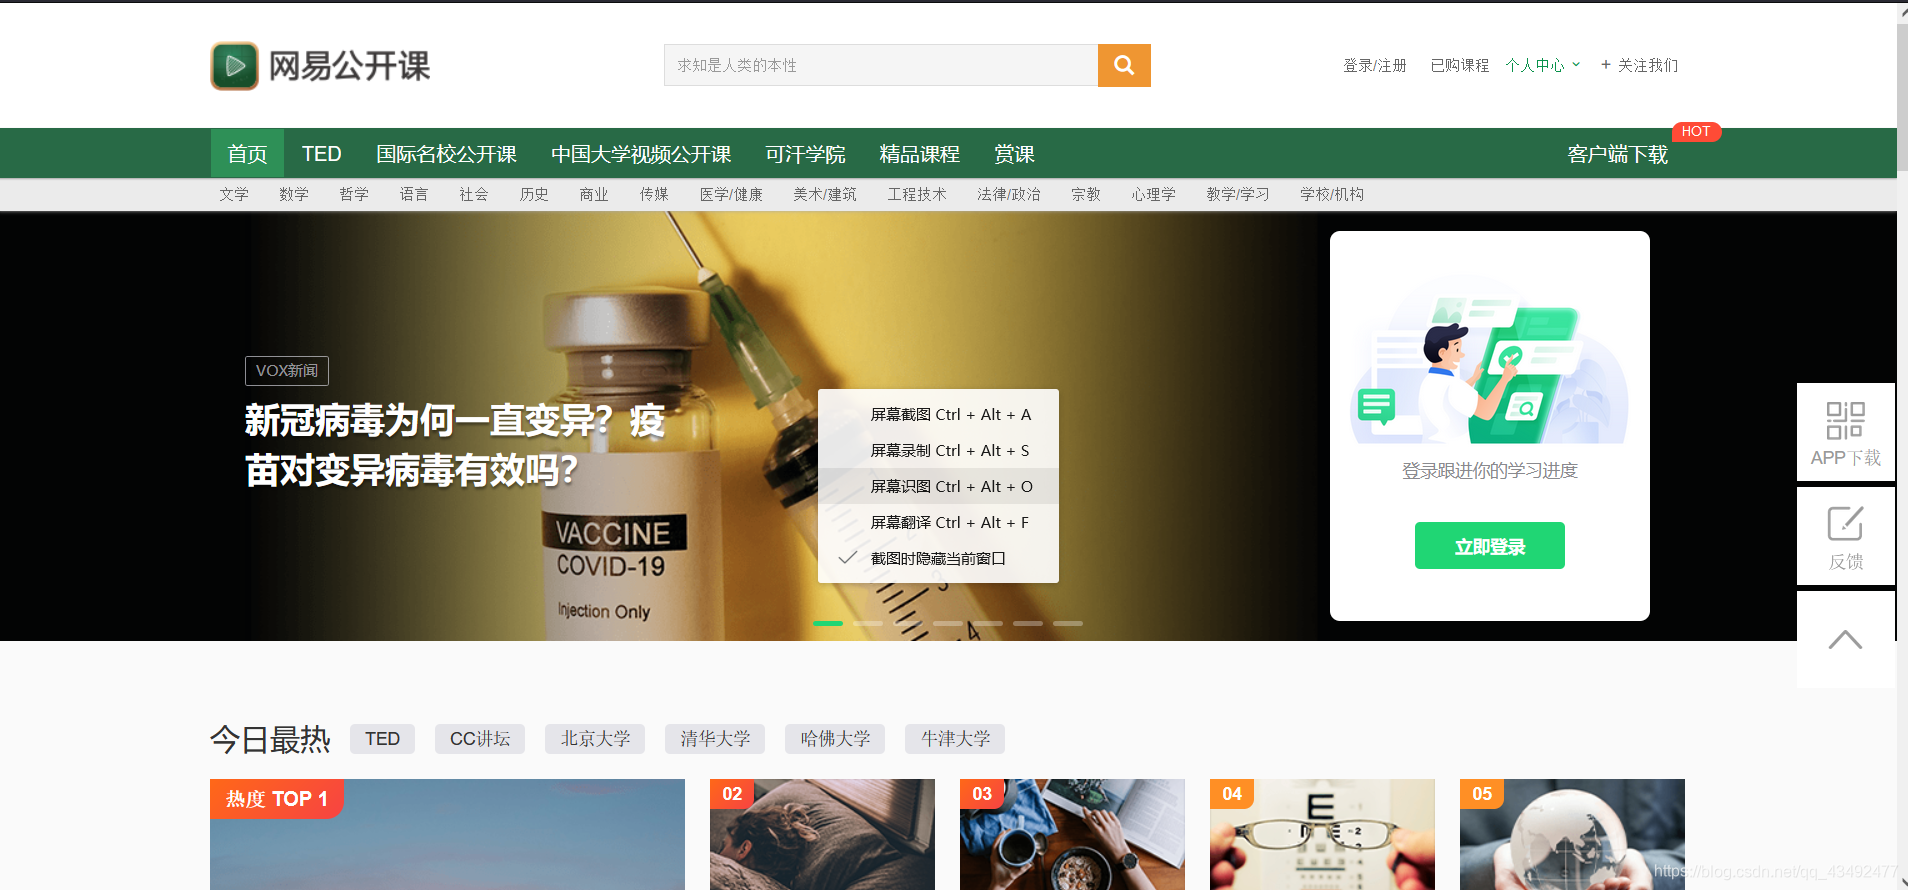This screenshot has height=890, width=1908.
Task: Open the 03 ranked video thumbnail
Action: 1072,835
